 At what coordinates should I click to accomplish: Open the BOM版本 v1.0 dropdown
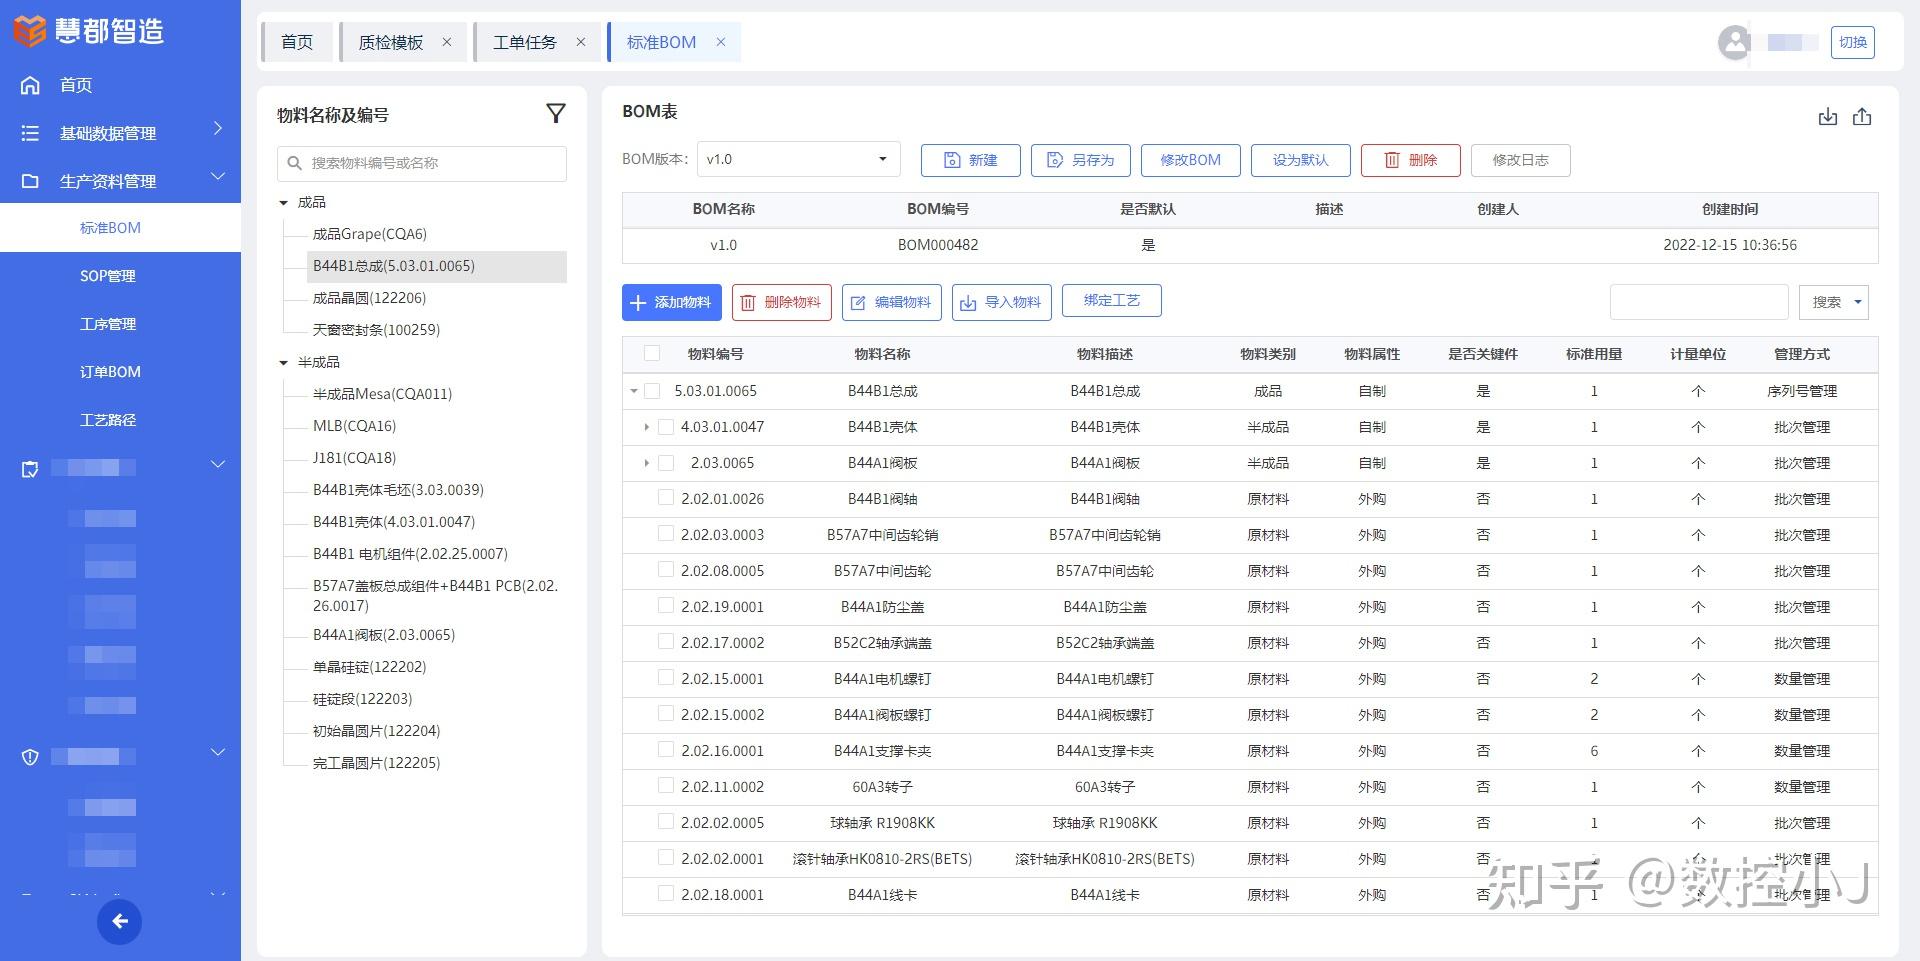click(x=797, y=158)
